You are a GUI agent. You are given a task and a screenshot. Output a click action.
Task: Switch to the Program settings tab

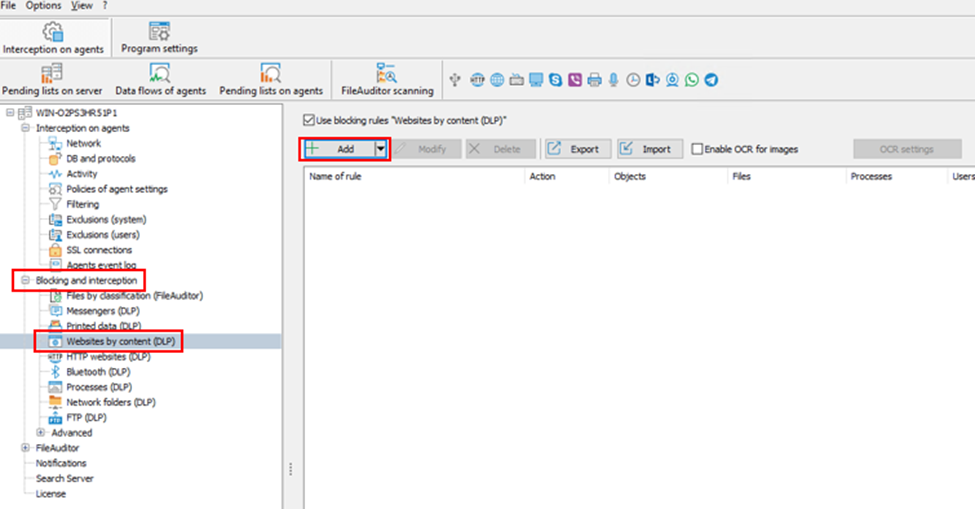click(159, 37)
